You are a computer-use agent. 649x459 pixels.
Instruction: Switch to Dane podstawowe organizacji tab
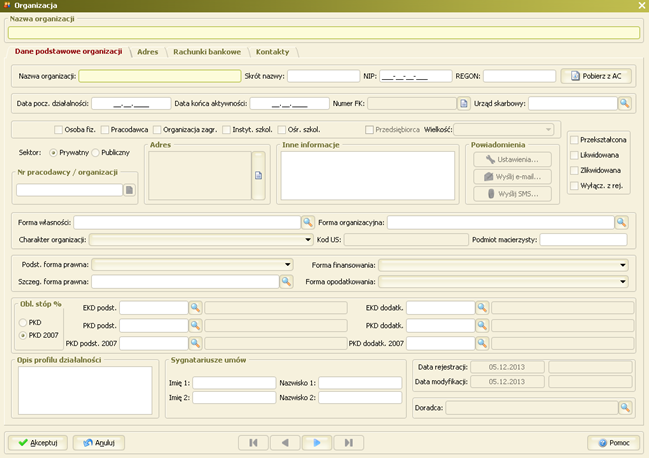(68, 51)
